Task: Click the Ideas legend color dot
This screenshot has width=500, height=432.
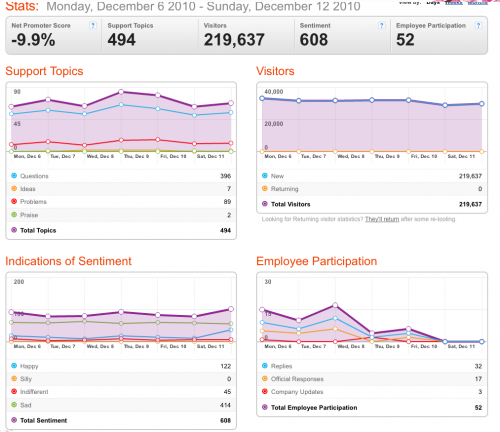Action: click(x=14, y=188)
